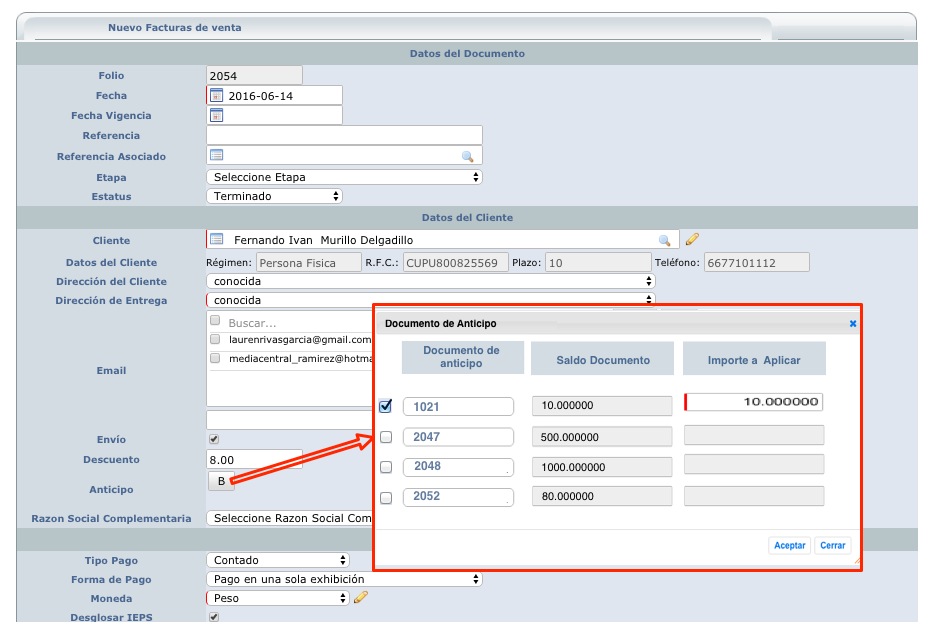The height and width of the screenshot is (631, 938).
Task: Open the Fecha Vigencia calendar icon
Action: pyautogui.click(x=217, y=115)
